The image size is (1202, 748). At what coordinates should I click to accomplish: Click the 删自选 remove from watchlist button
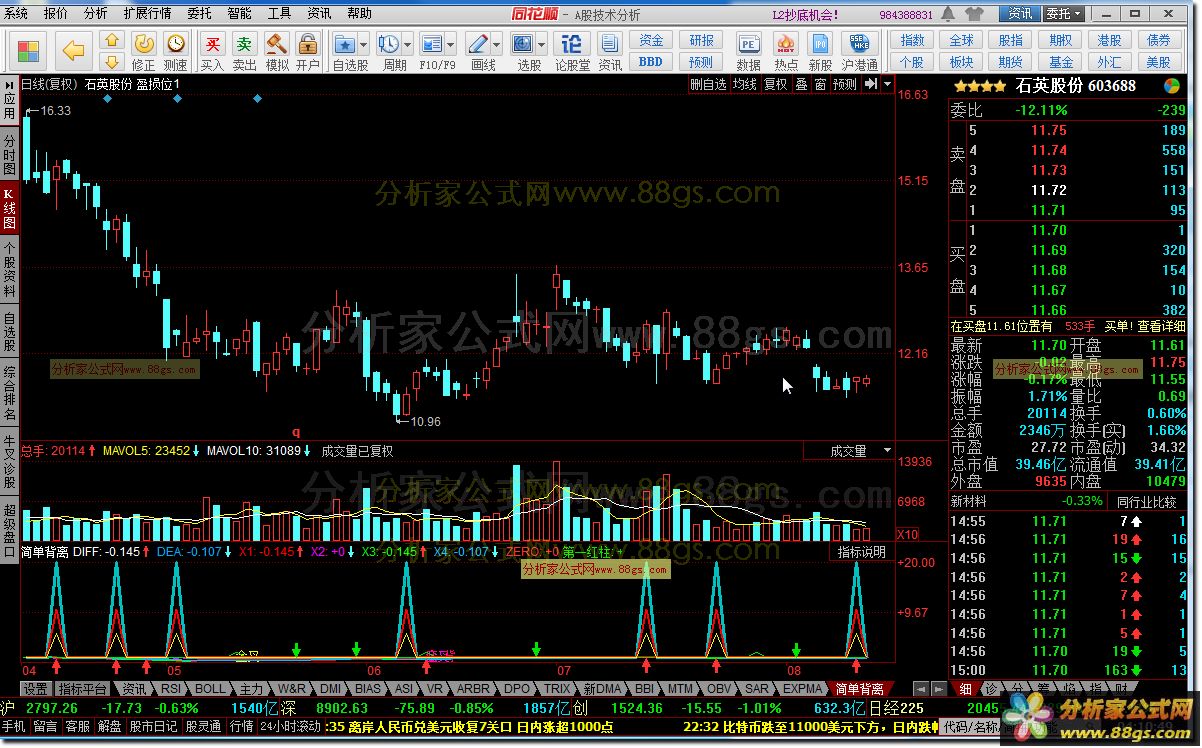(709, 85)
